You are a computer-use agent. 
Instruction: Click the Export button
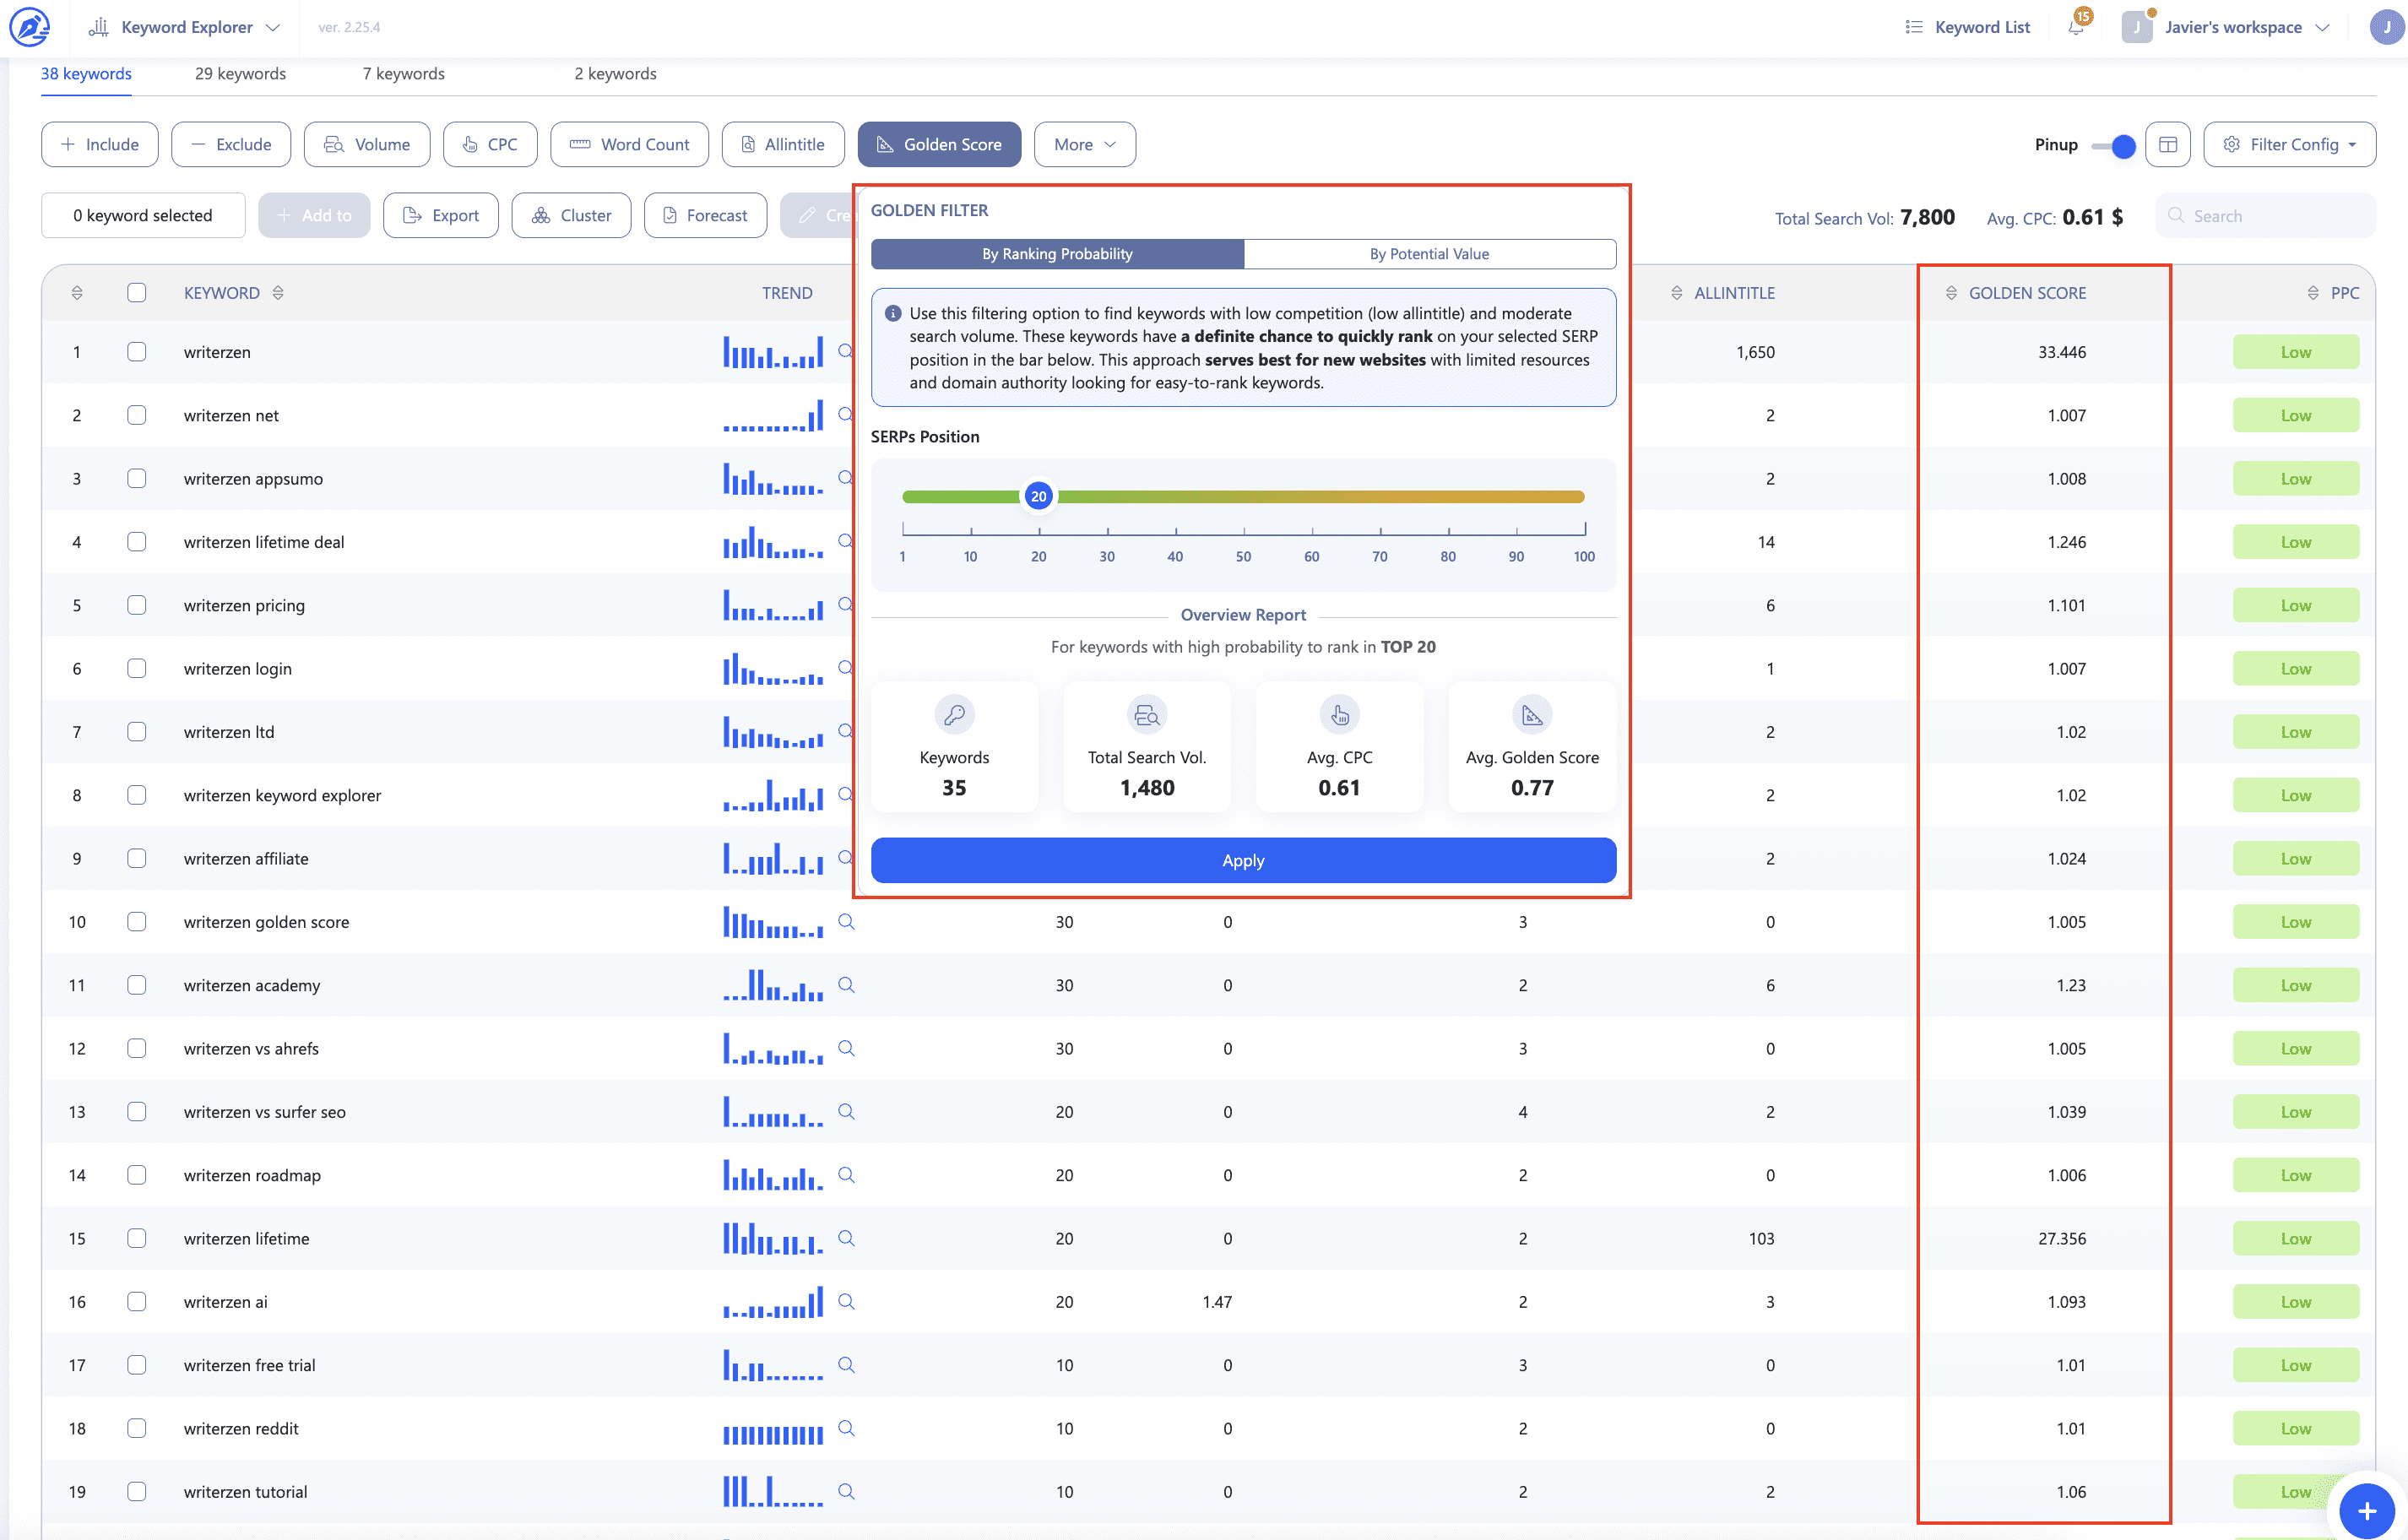[441, 216]
